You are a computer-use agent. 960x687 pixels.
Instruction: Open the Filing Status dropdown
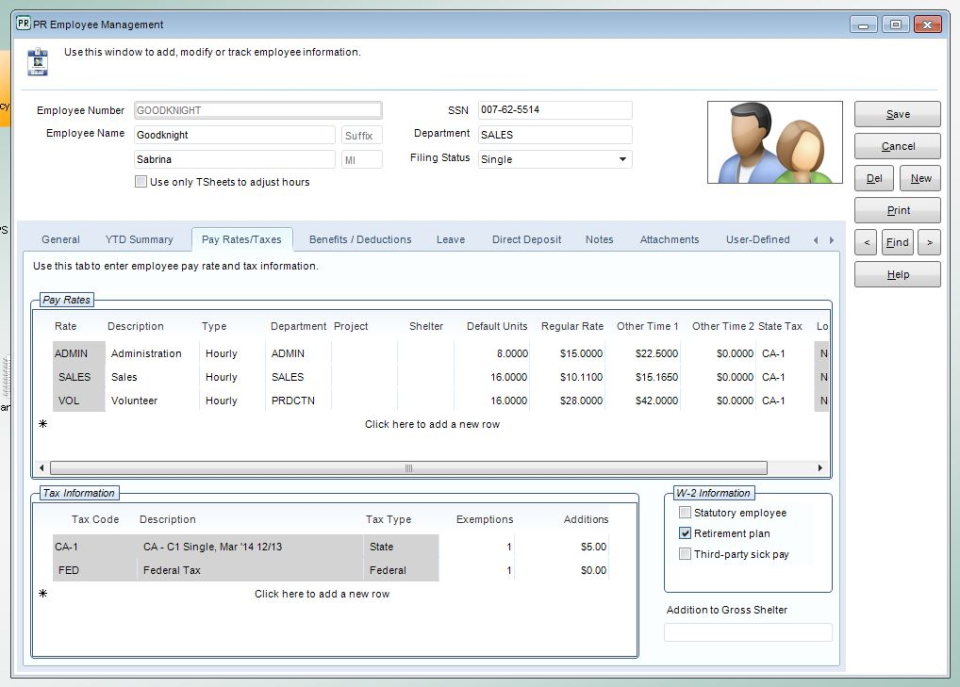pos(623,159)
